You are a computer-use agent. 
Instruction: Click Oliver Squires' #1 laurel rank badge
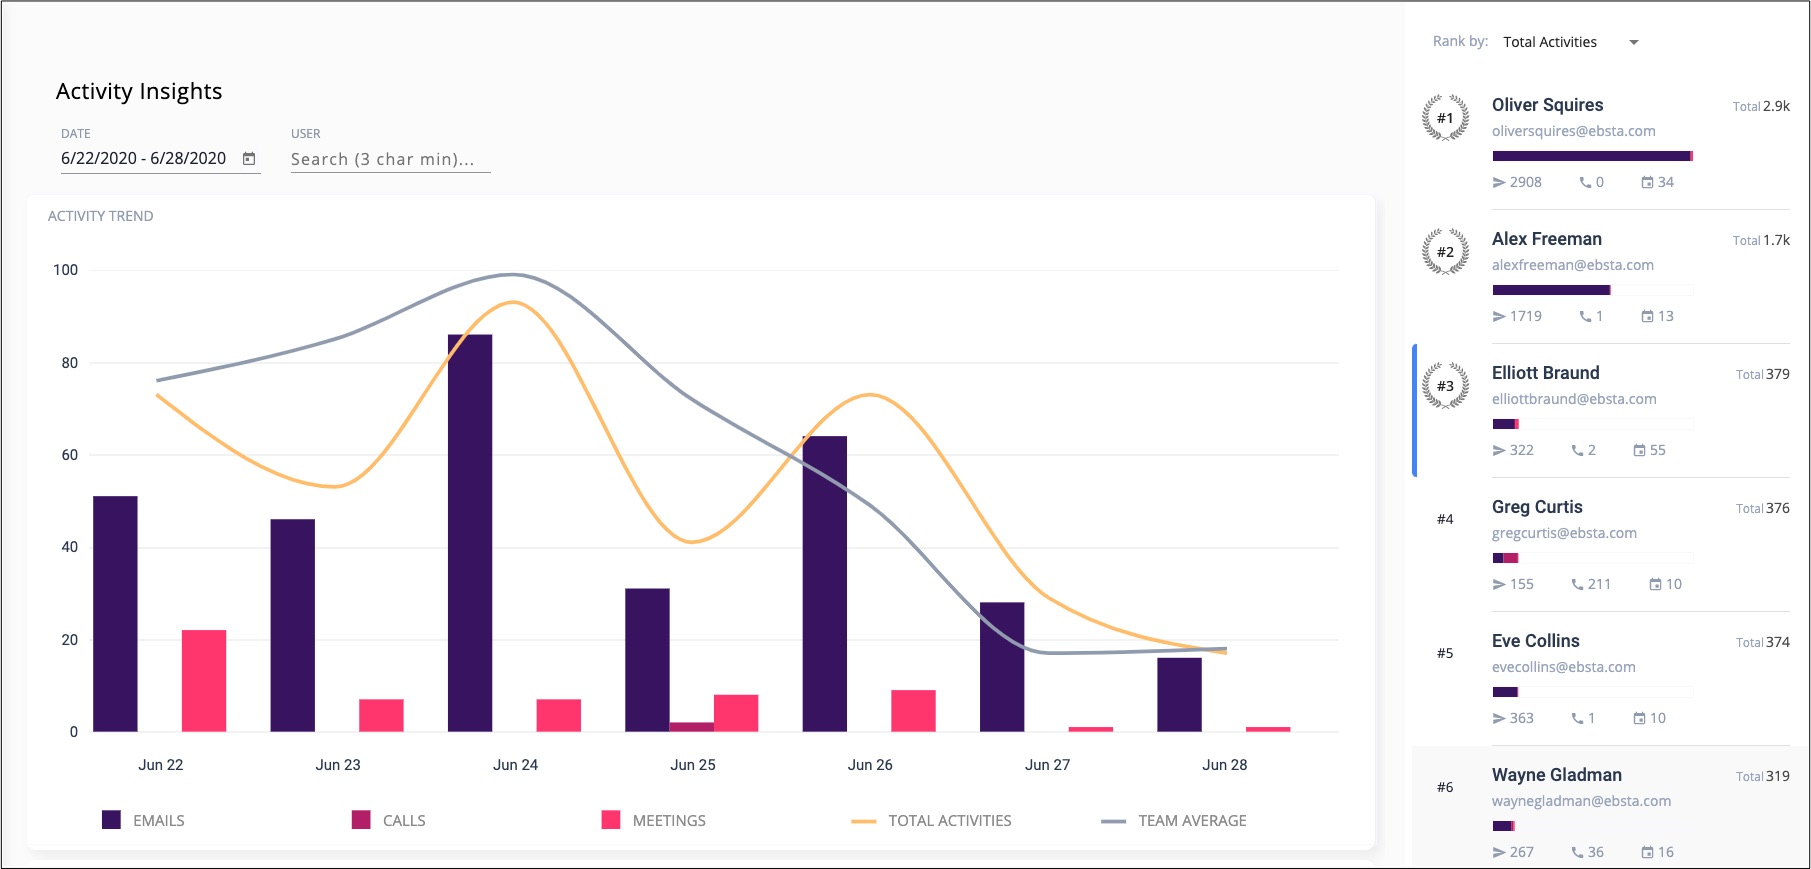coord(1445,118)
